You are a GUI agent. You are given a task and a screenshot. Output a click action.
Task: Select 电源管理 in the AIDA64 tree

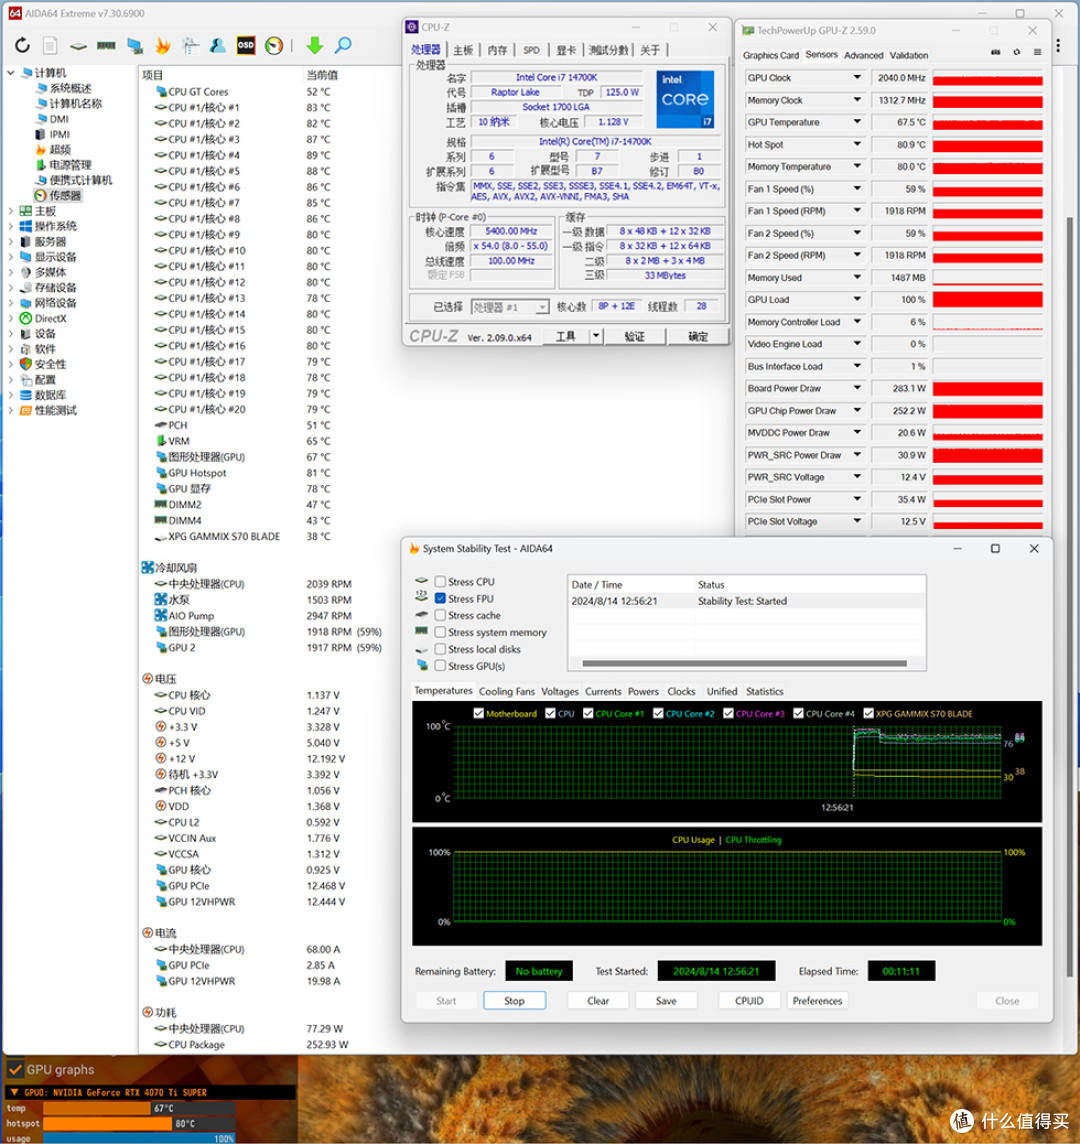[x=70, y=165]
